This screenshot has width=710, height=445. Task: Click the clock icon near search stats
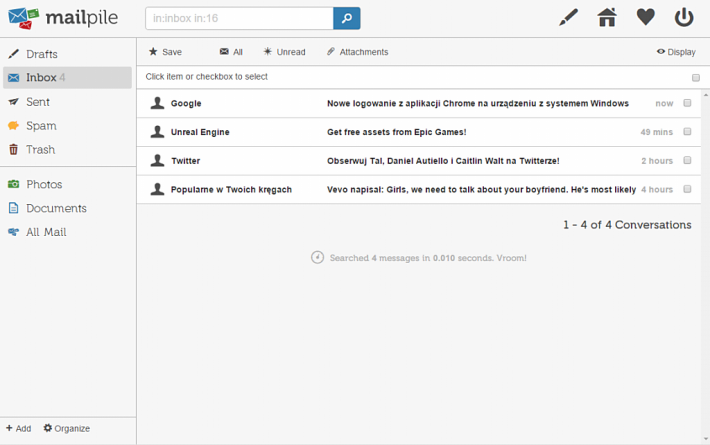pos(317,258)
